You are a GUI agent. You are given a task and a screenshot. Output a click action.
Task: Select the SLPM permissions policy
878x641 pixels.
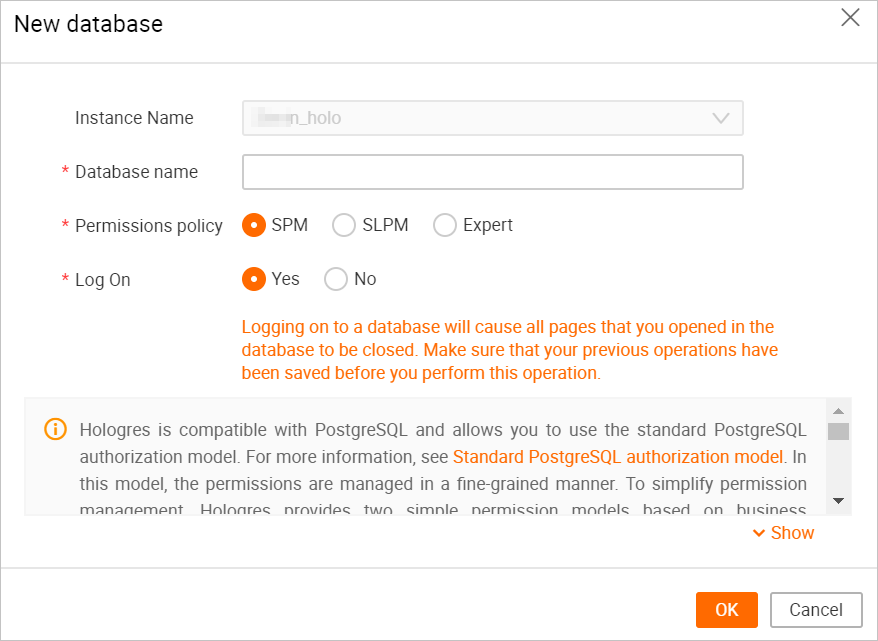coord(343,225)
